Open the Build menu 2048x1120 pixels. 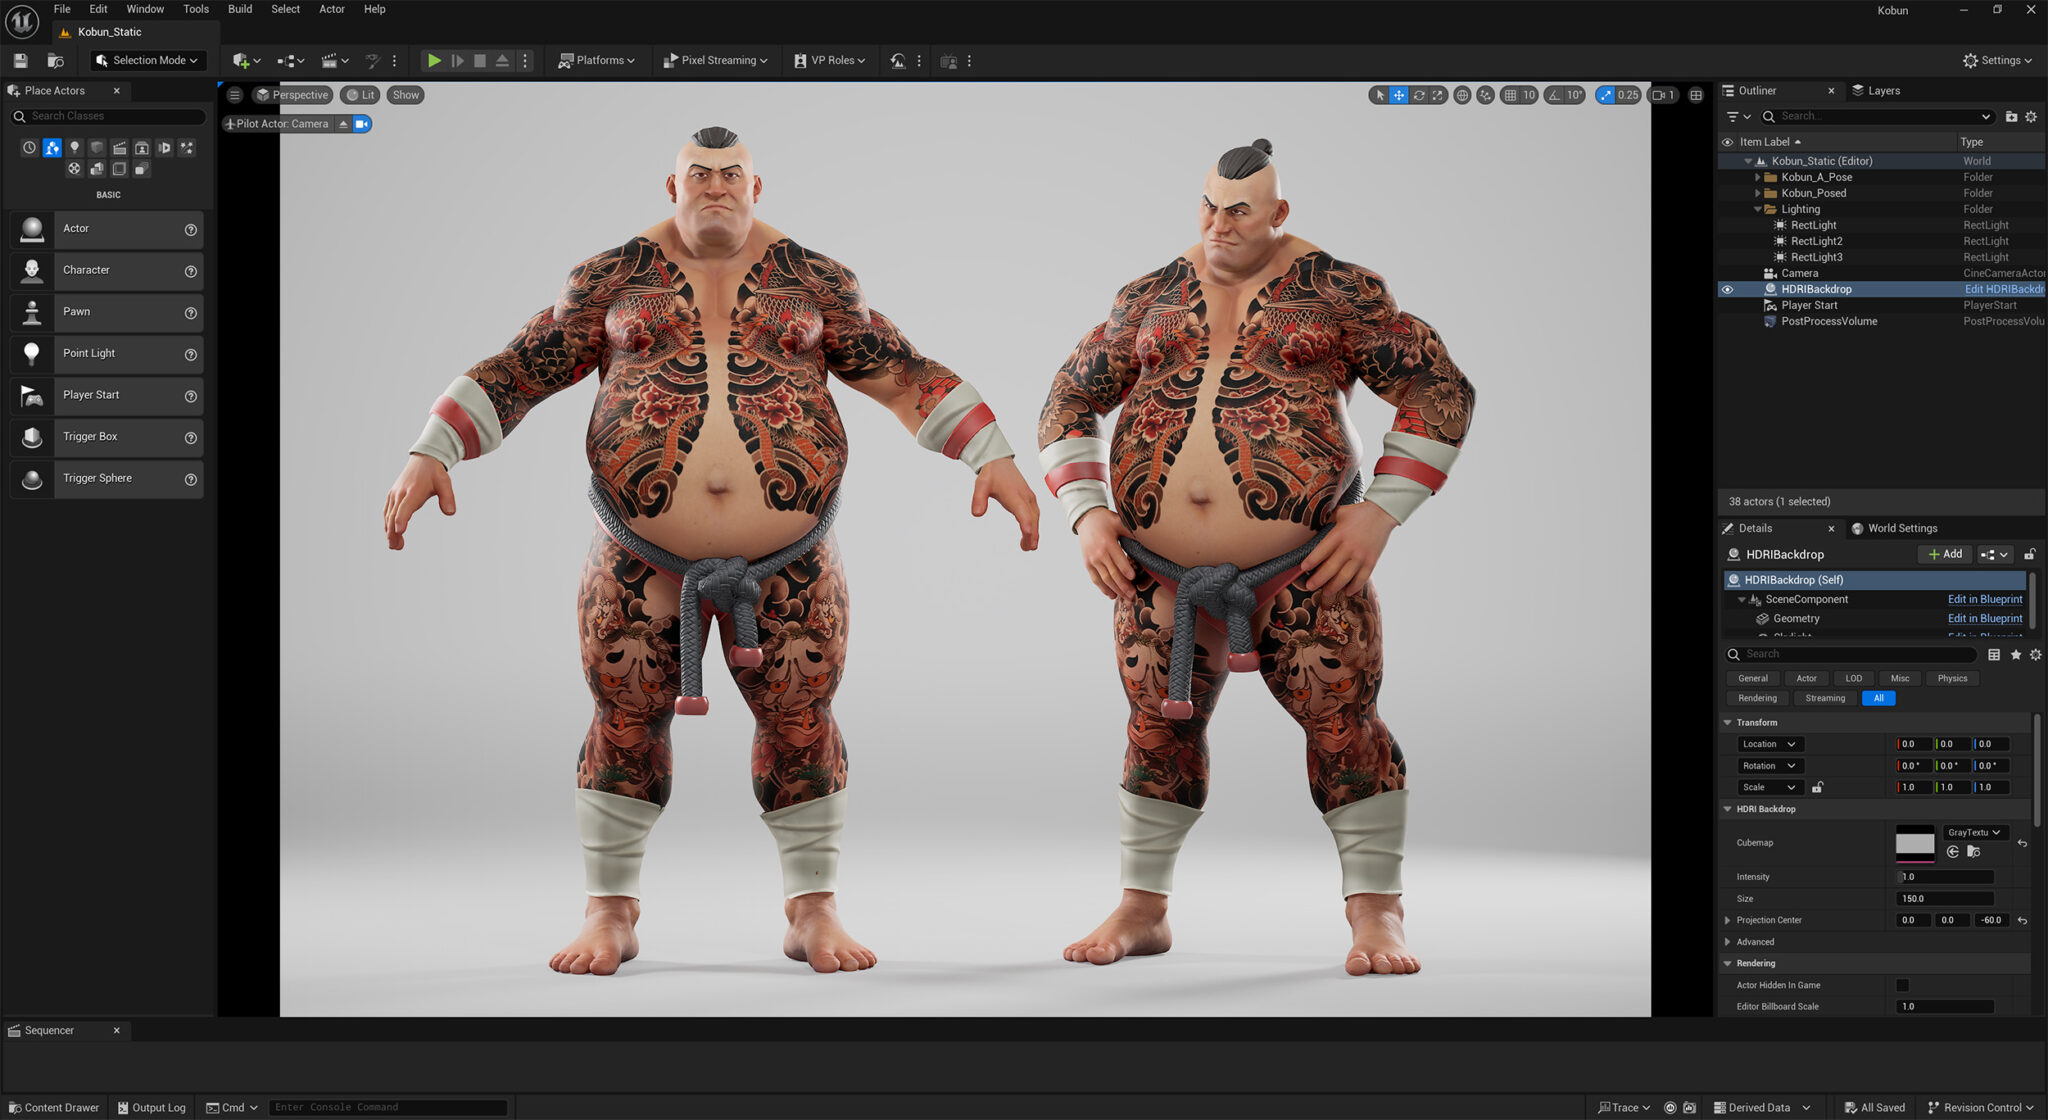239,9
